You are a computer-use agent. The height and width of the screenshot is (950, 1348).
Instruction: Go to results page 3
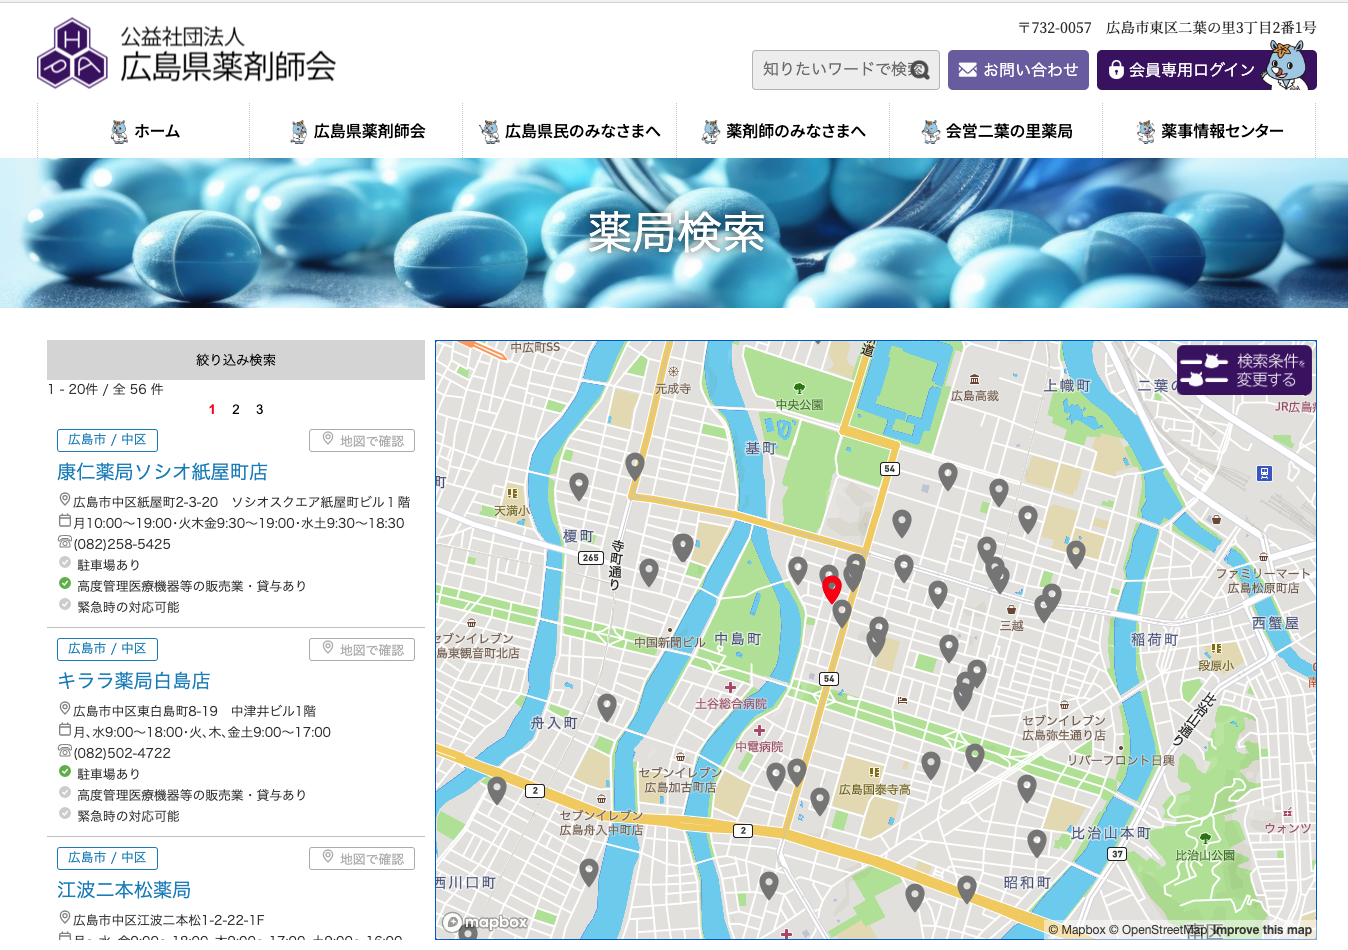(x=260, y=409)
